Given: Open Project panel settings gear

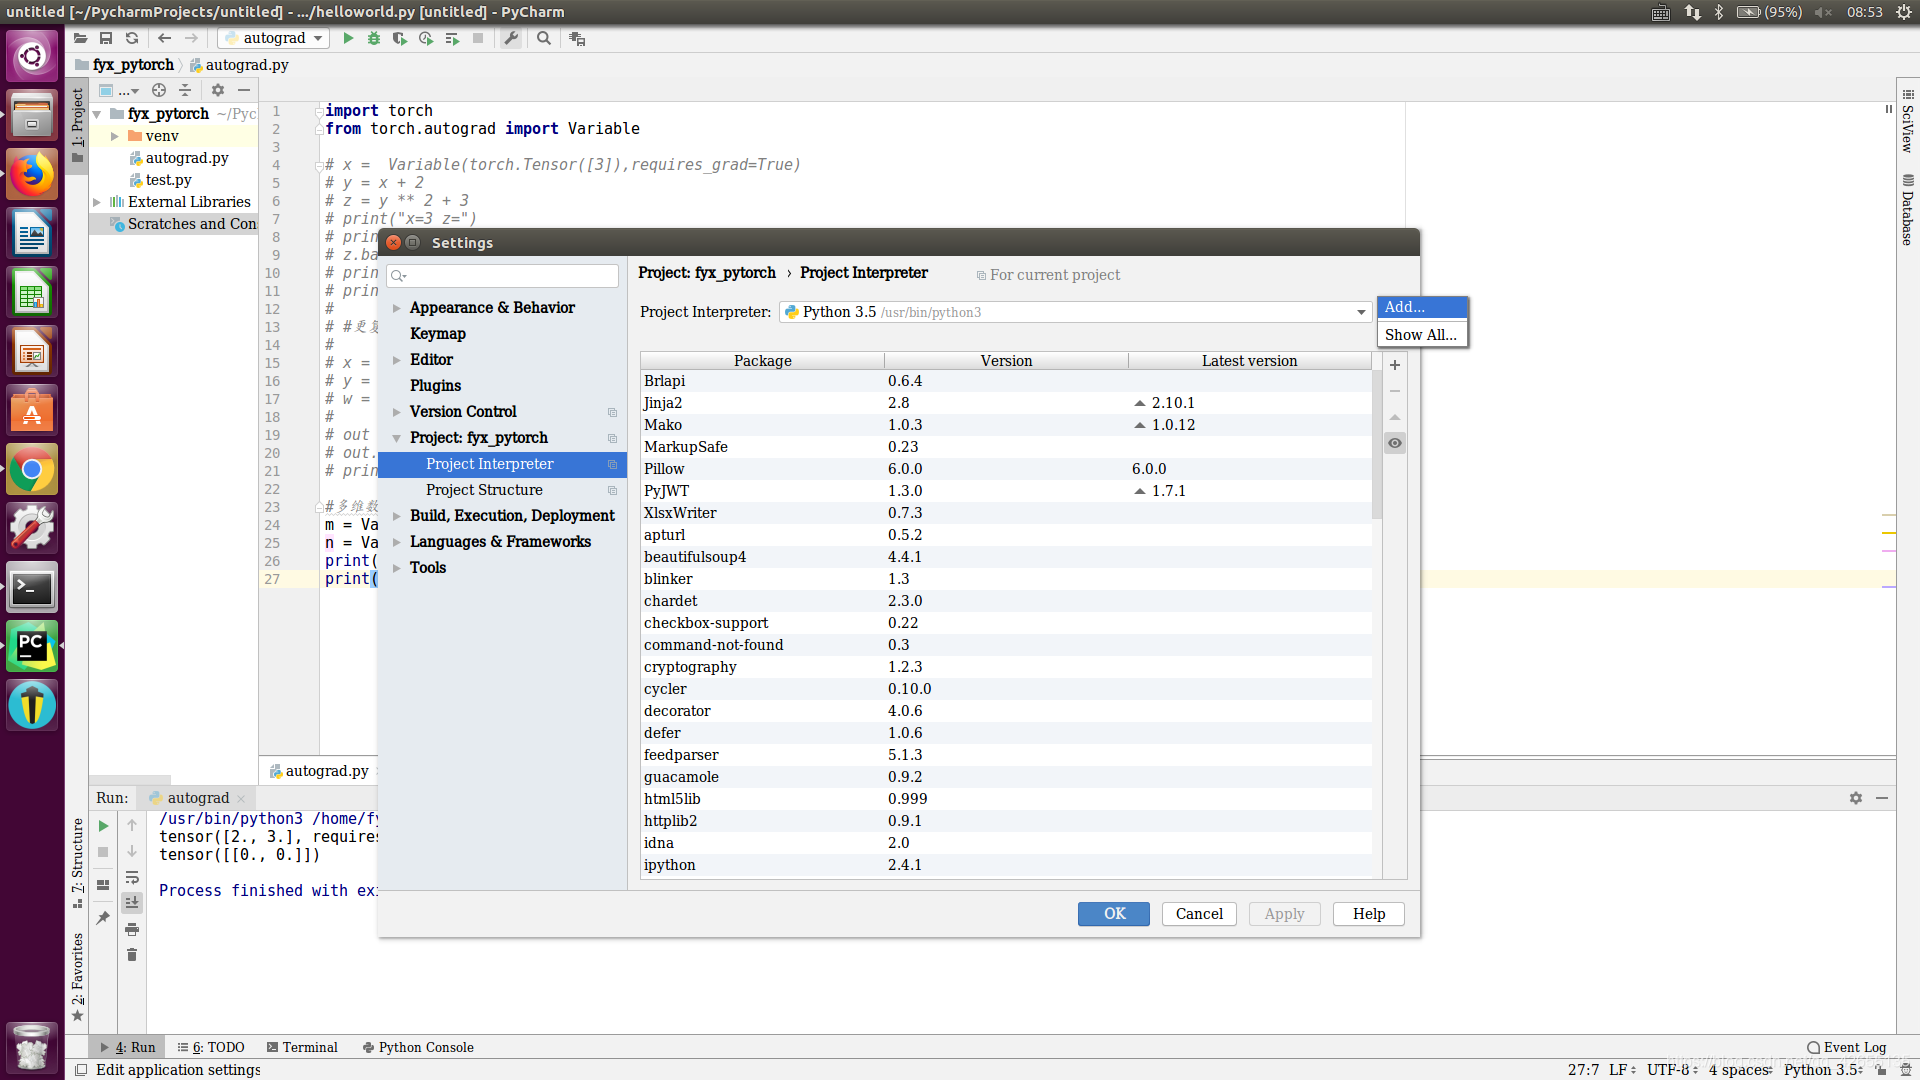Looking at the screenshot, I should pyautogui.click(x=218, y=90).
